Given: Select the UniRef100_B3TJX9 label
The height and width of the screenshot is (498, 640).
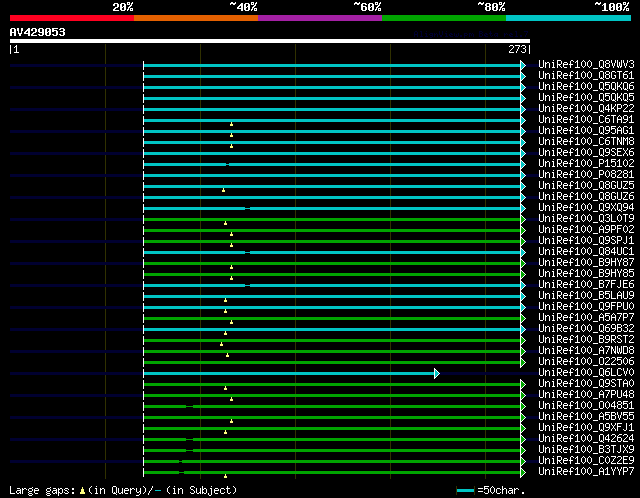Looking at the screenshot, I should [586, 450].
